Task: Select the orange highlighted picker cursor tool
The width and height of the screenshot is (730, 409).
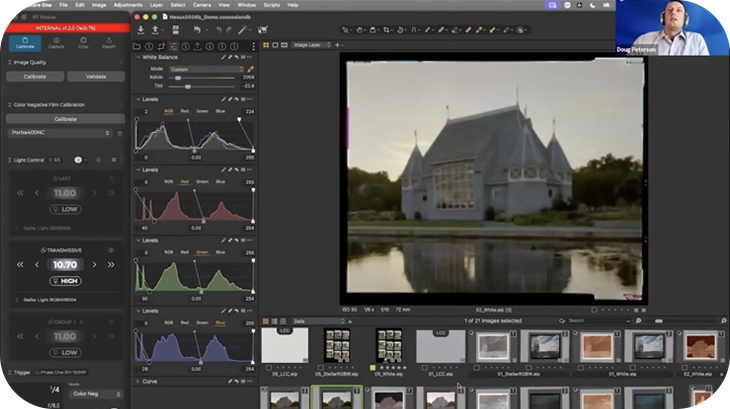Action: [479, 30]
